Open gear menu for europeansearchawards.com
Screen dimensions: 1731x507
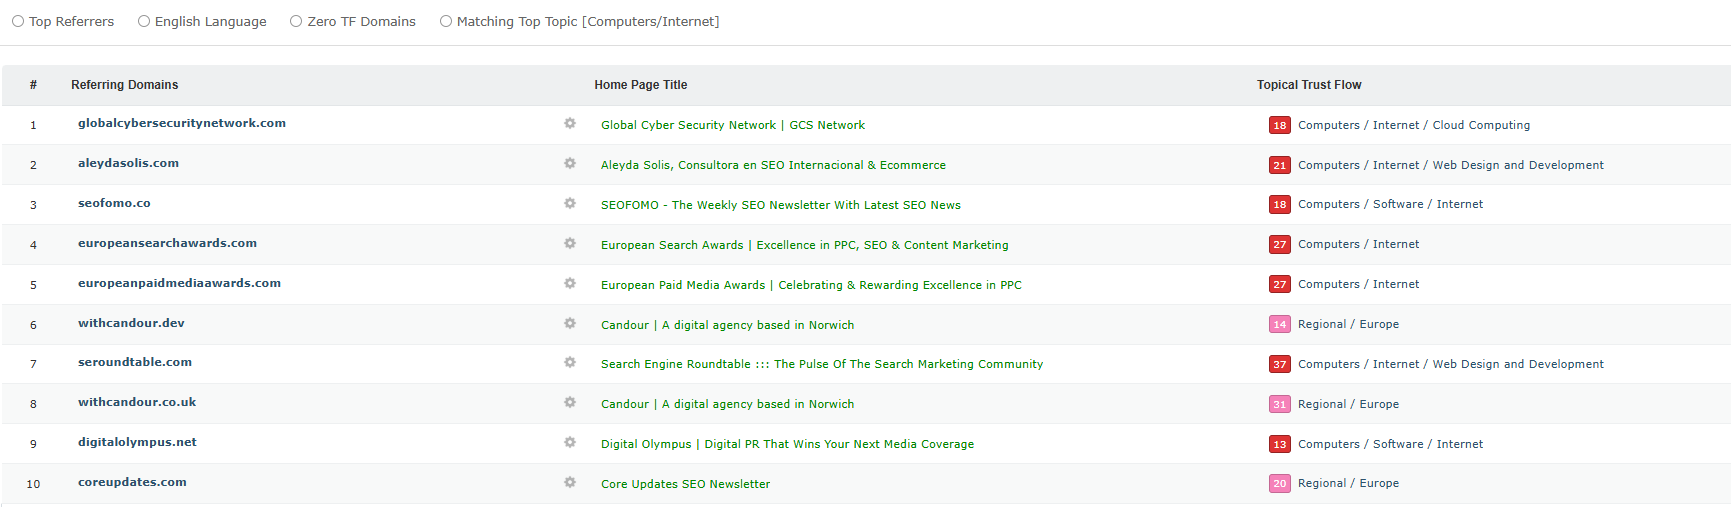click(x=570, y=244)
